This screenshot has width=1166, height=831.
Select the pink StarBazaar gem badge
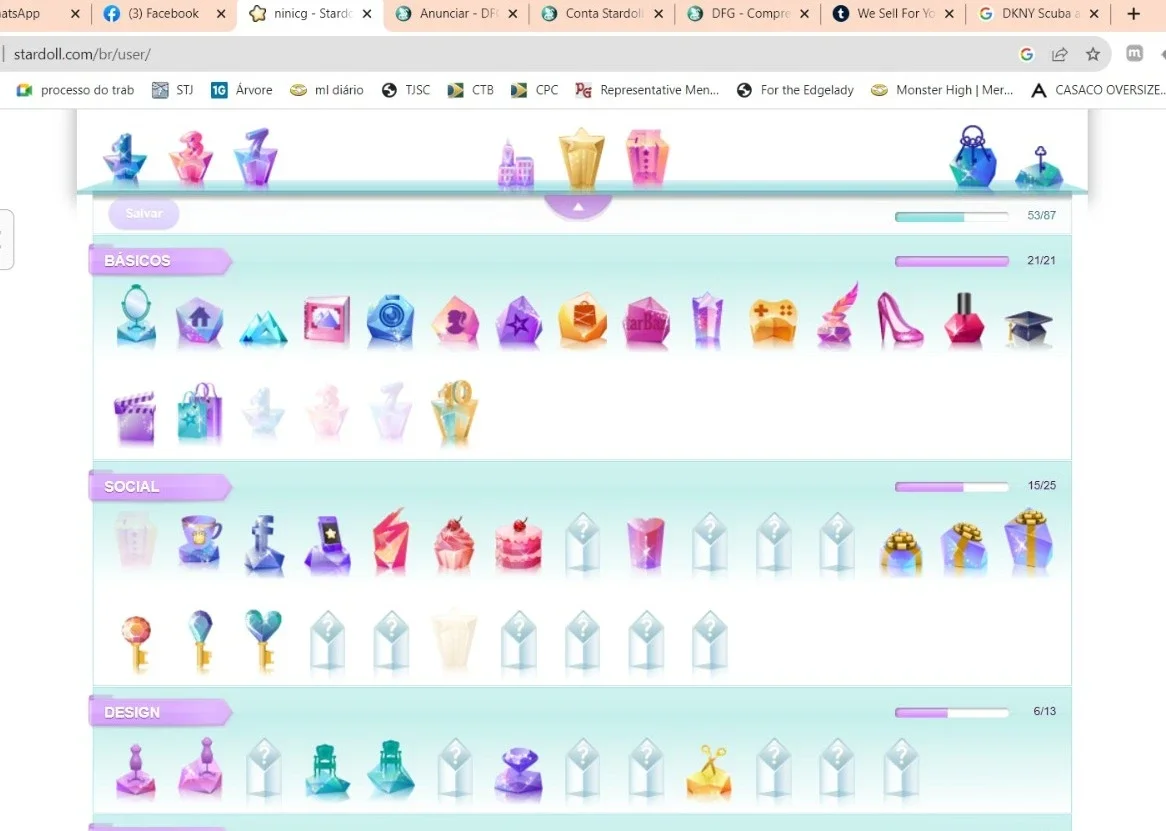pos(647,322)
